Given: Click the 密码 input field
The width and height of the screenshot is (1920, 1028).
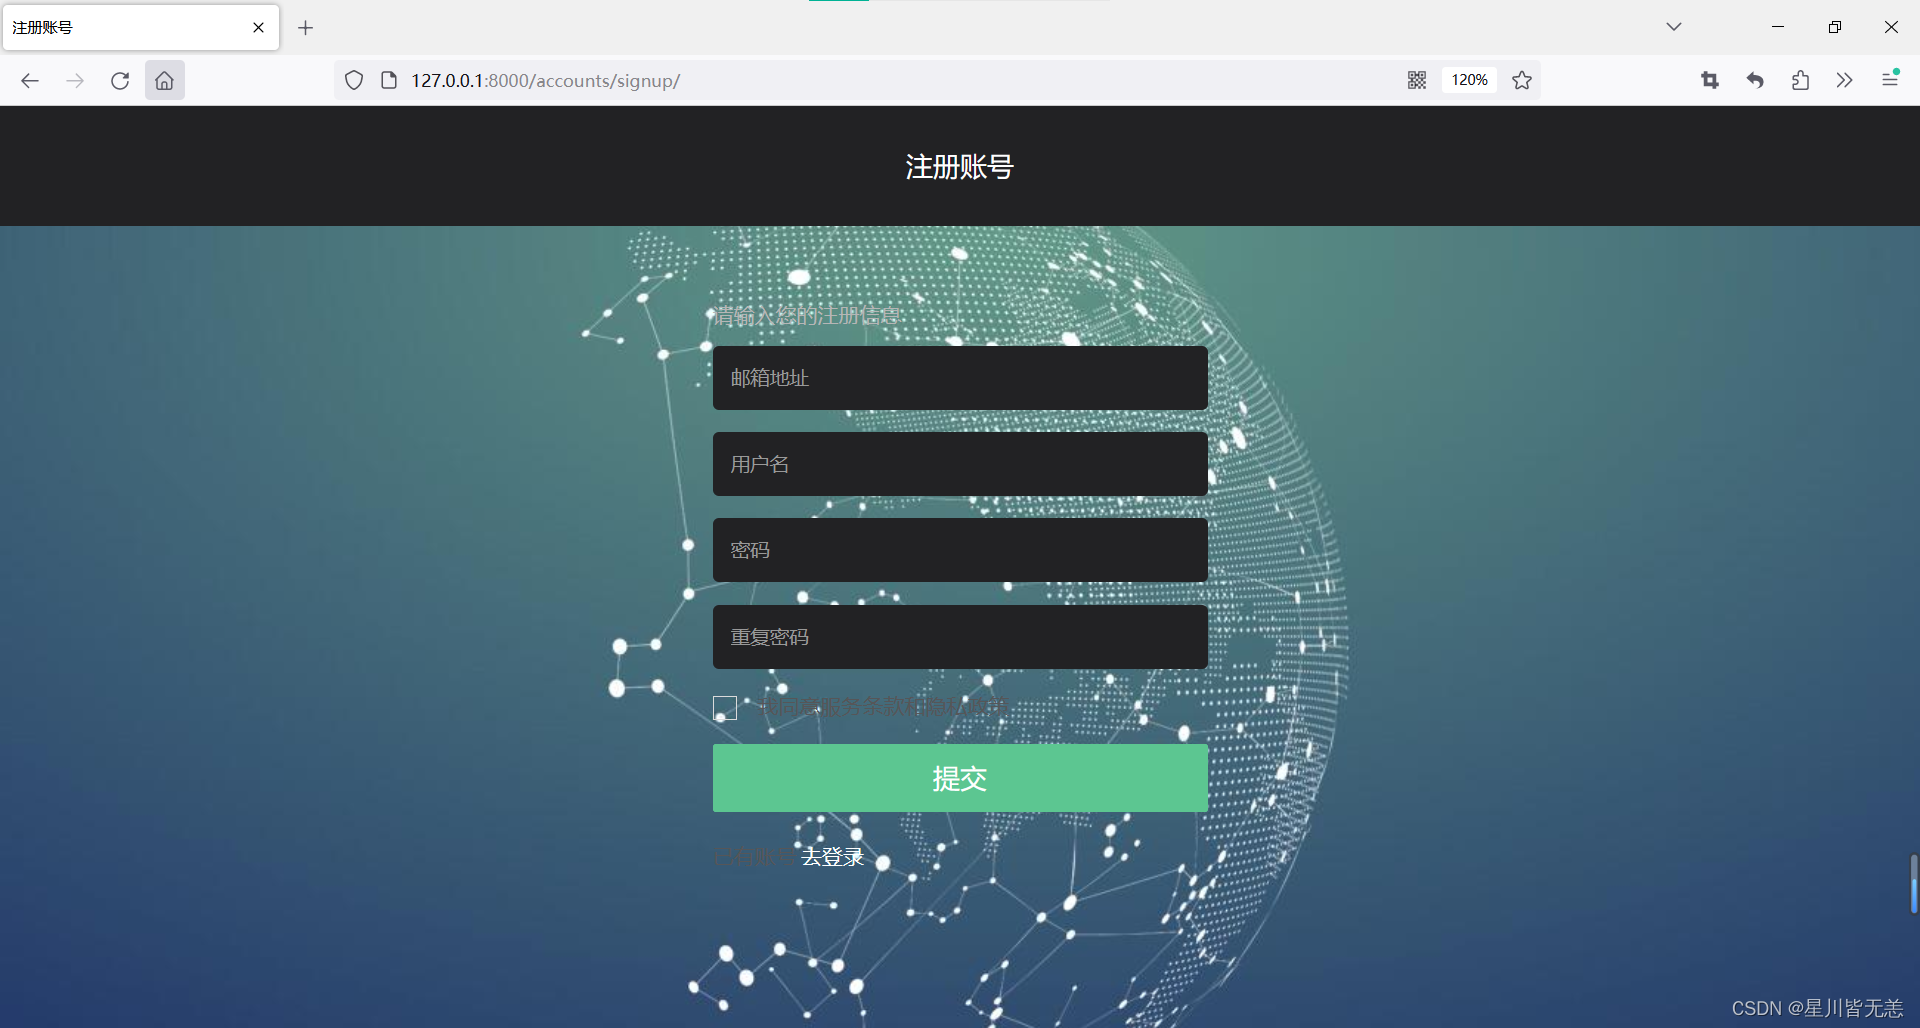Looking at the screenshot, I should [960, 550].
